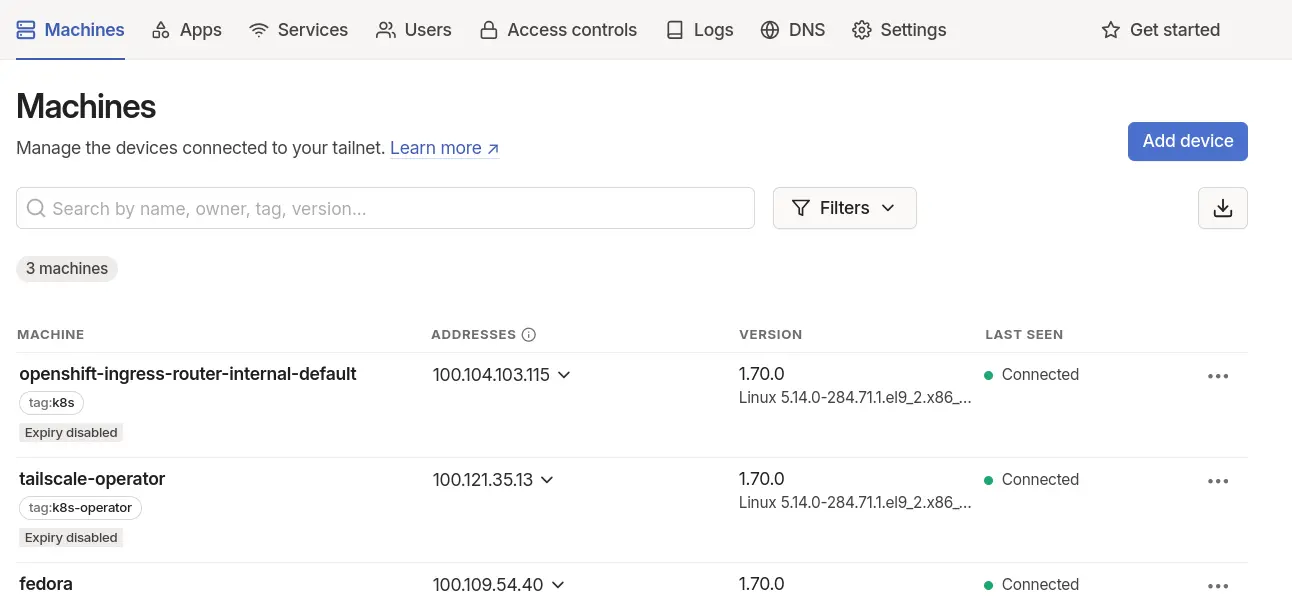Click the Add device button

[x=1187, y=141]
